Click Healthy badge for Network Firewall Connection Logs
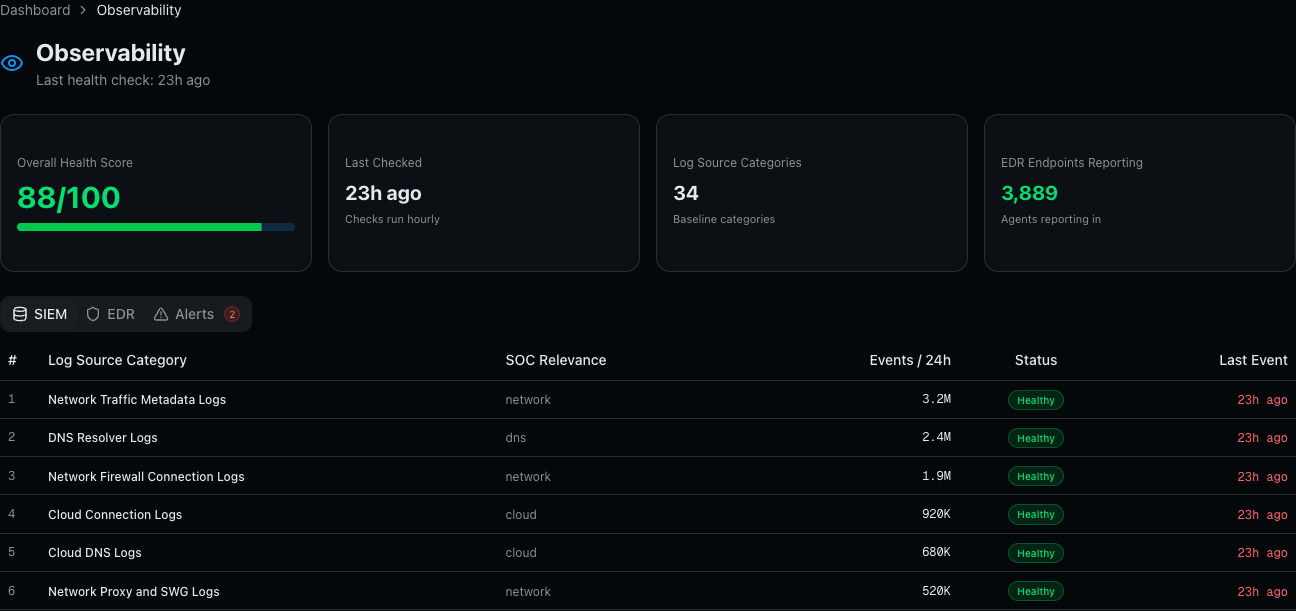The width and height of the screenshot is (1296, 611). [x=1036, y=476]
